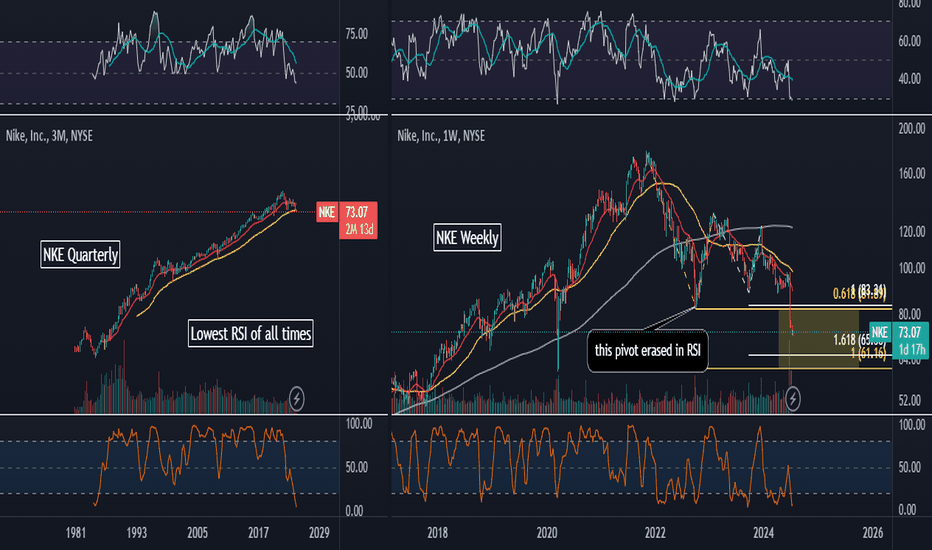Viewport: 932px width, 550px height.
Task: Click 1981 on the quarterly time axis
Action: tap(75, 533)
